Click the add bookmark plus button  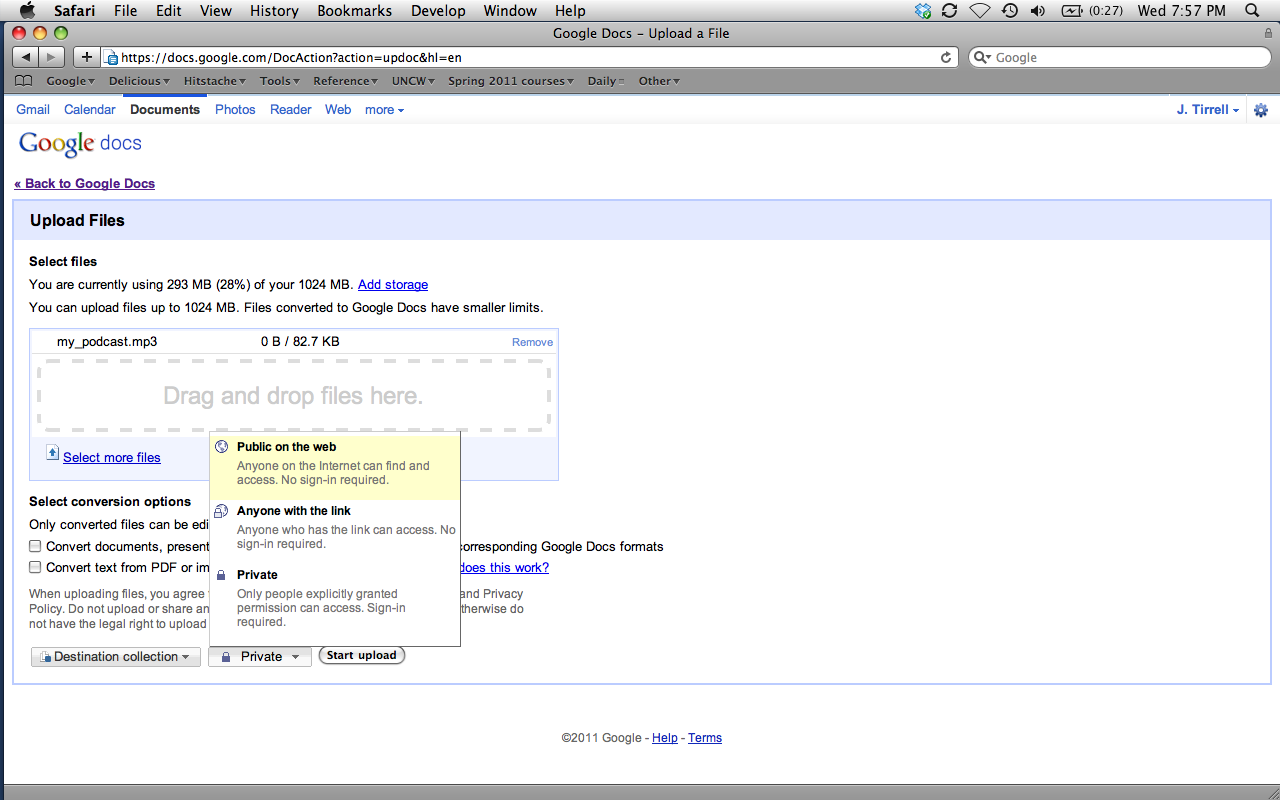tap(87, 57)
